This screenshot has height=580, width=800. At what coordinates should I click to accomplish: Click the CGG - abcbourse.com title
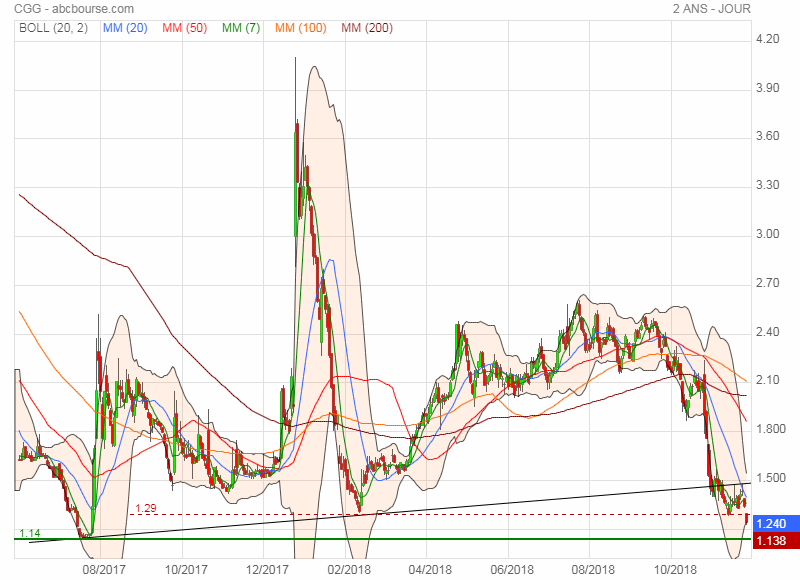(73, 9)
